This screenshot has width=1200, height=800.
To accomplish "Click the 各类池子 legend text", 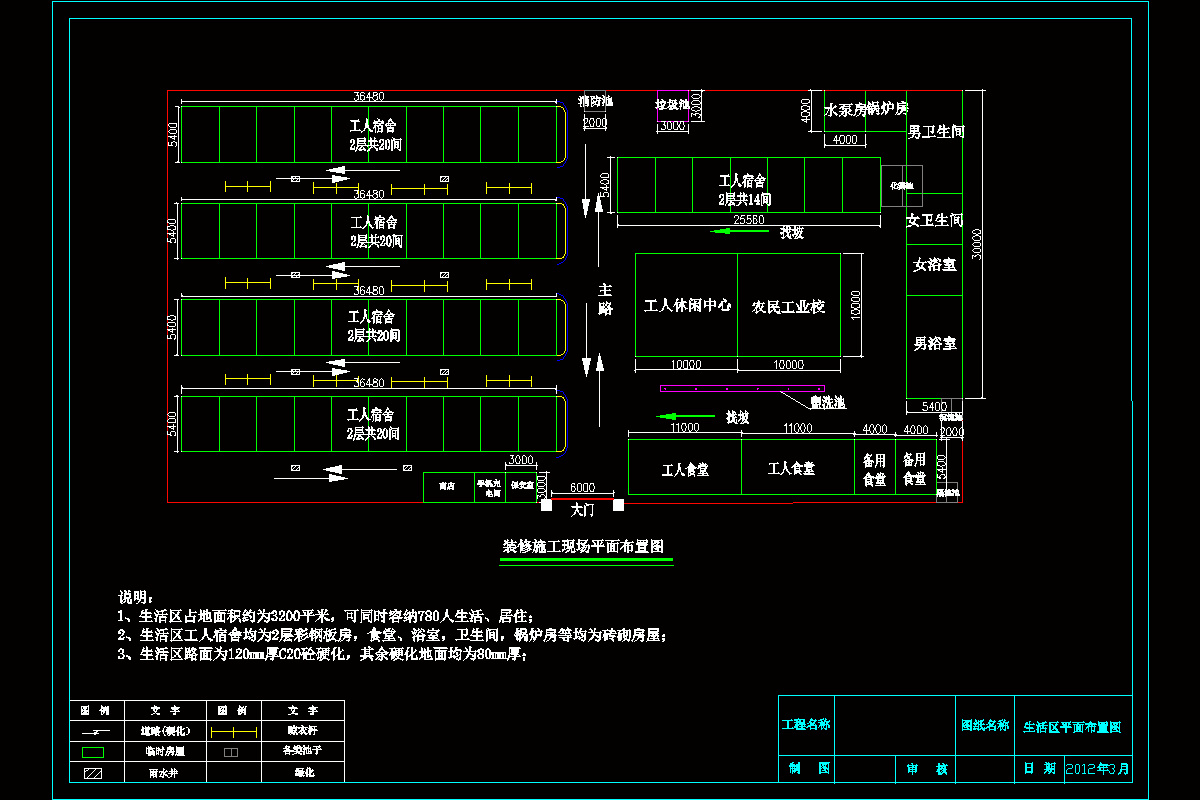I will (302, 750).
